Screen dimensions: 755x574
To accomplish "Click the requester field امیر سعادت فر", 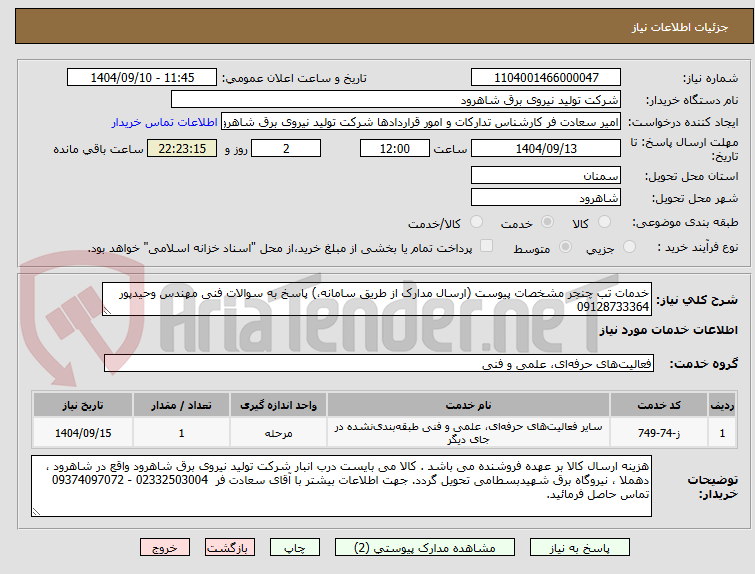I will [421, 122].
